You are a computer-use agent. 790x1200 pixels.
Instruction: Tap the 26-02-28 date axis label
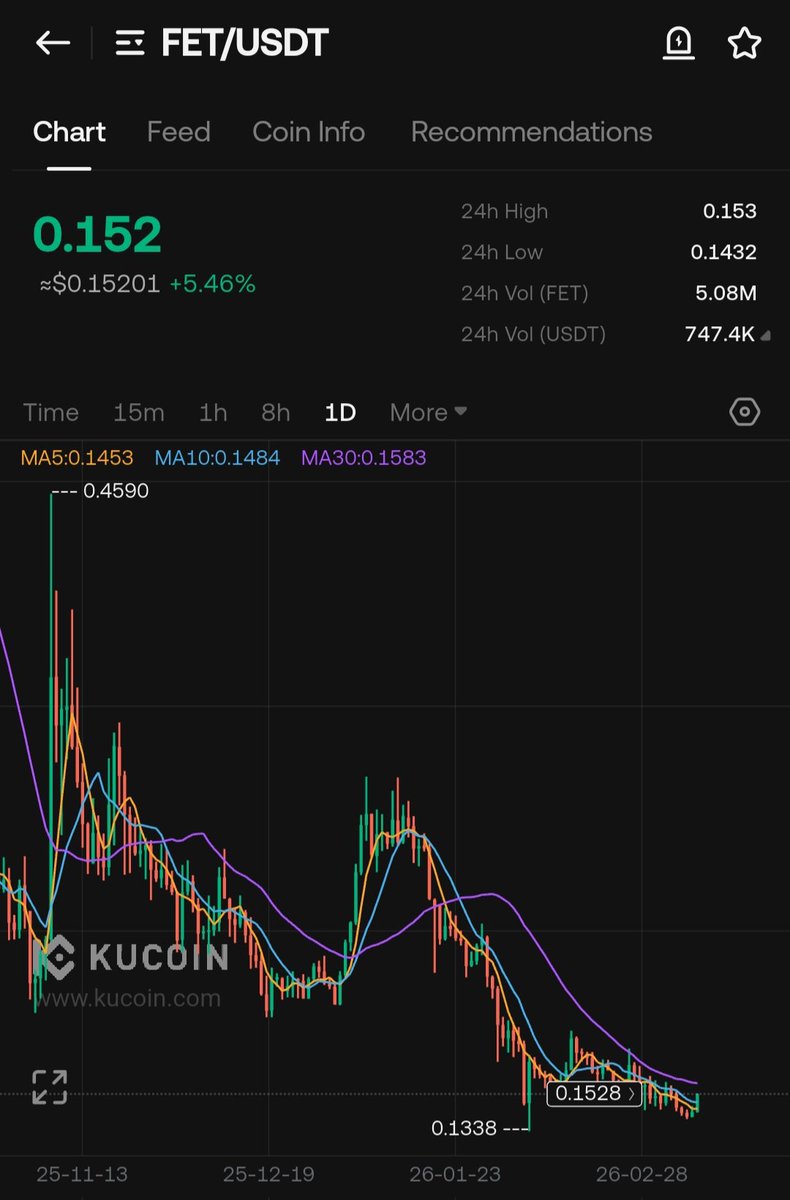(641, 1174)
